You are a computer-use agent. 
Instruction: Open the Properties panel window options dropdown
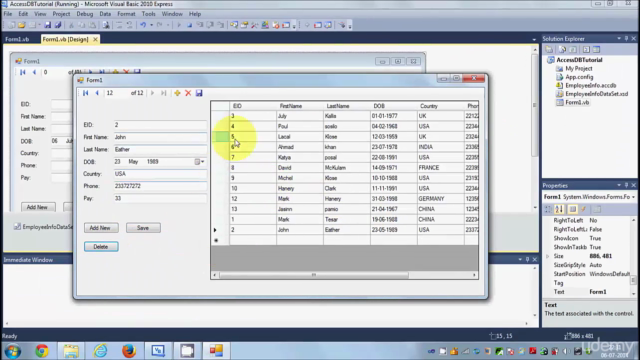pos(619,185)
